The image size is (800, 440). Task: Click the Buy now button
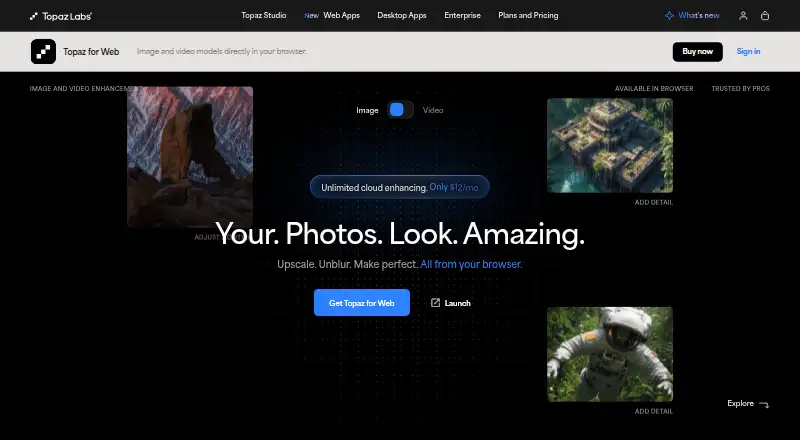click(697, 52)
